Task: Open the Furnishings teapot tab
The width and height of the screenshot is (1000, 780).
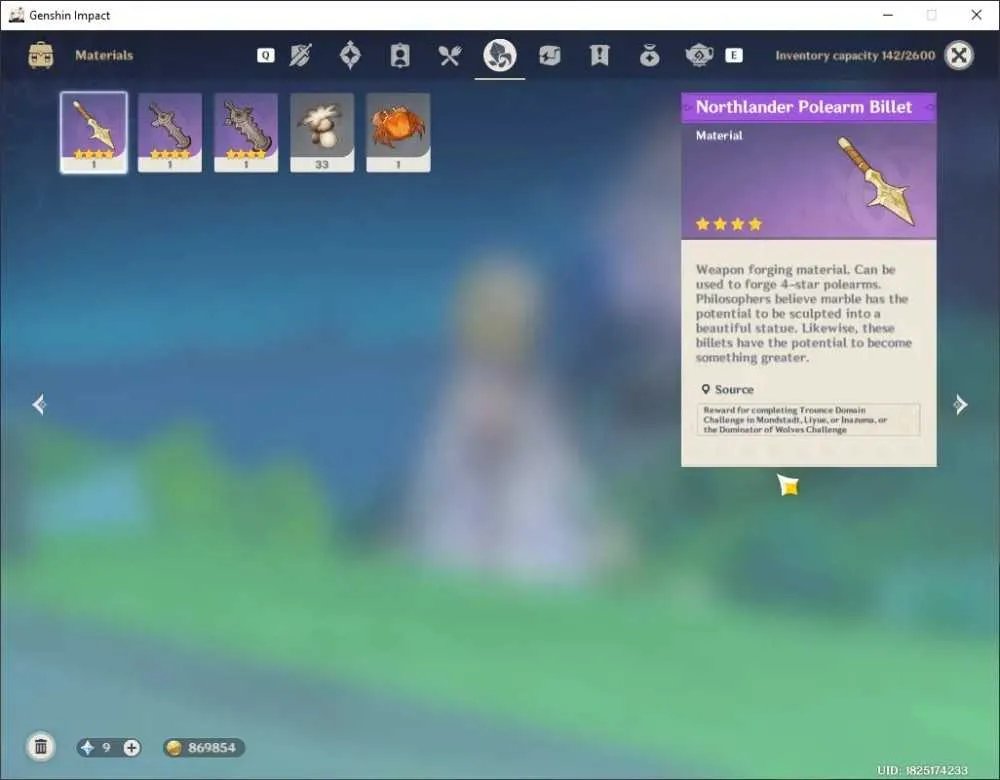Action: [x=699, y=55]
